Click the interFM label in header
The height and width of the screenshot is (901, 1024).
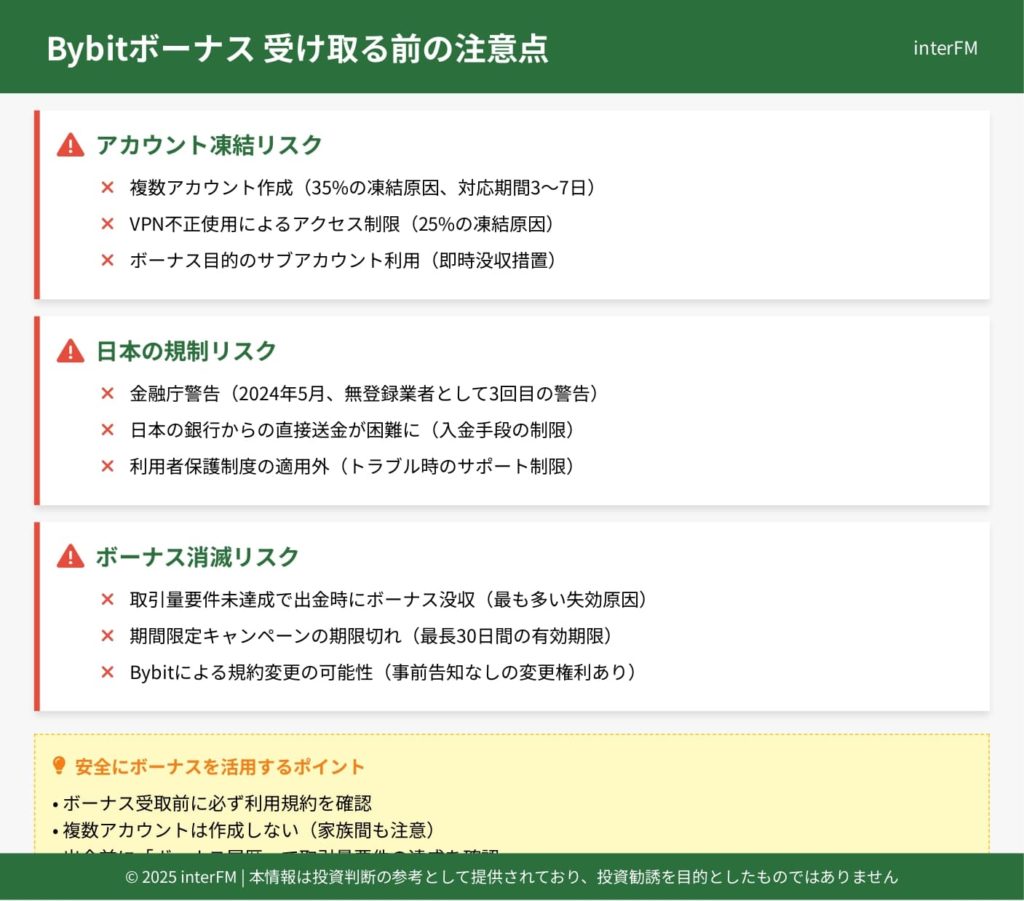tap(945, 48)
